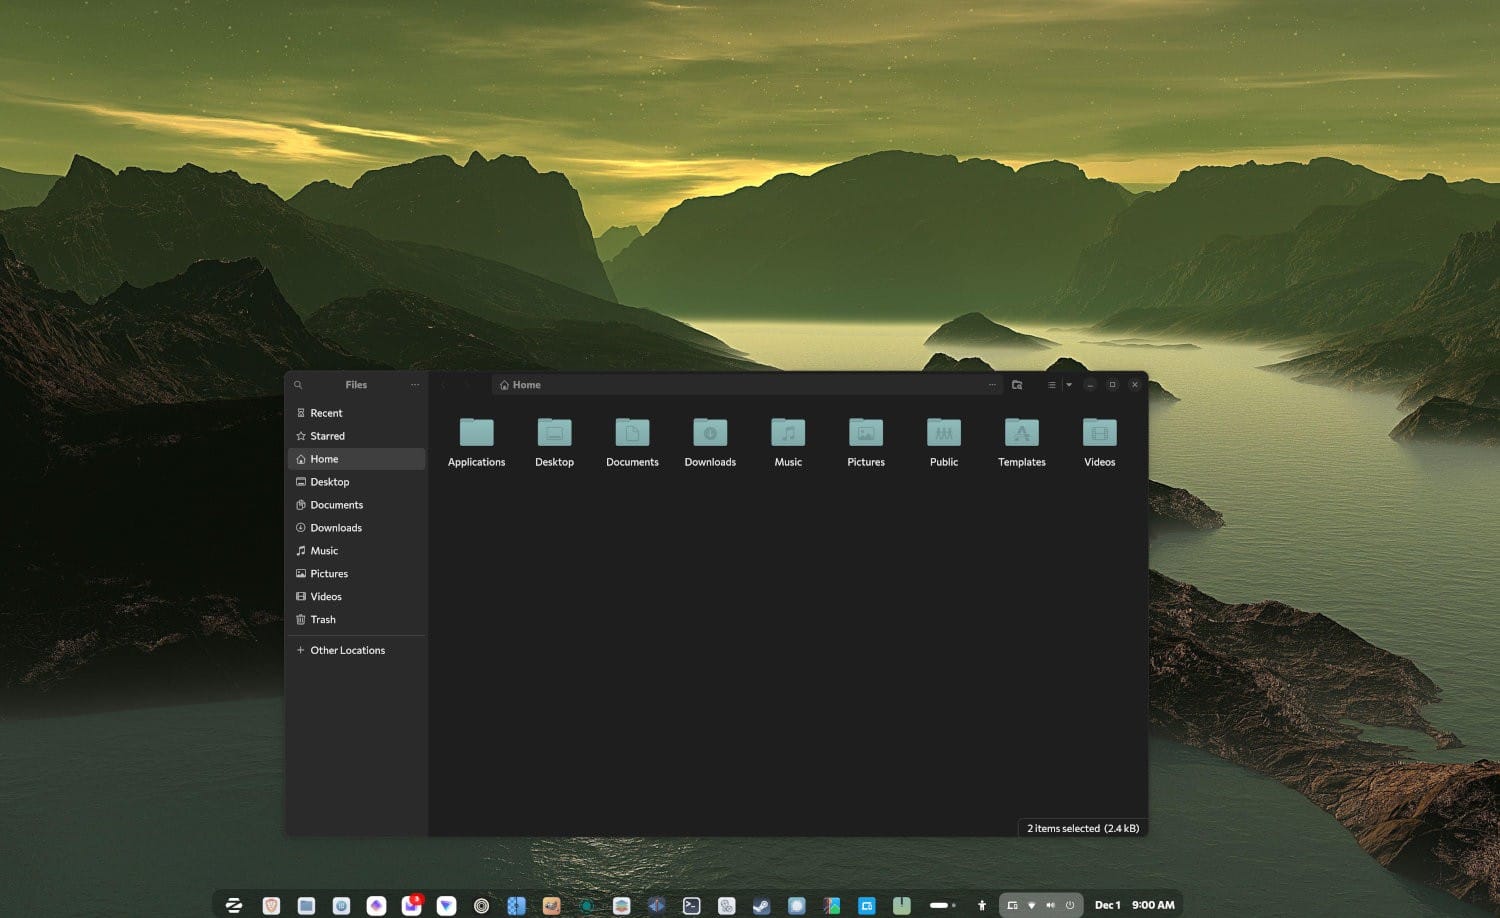Click the display icon in the system tray
Screen dimensions: 1500x918
tap(1014, 905)
